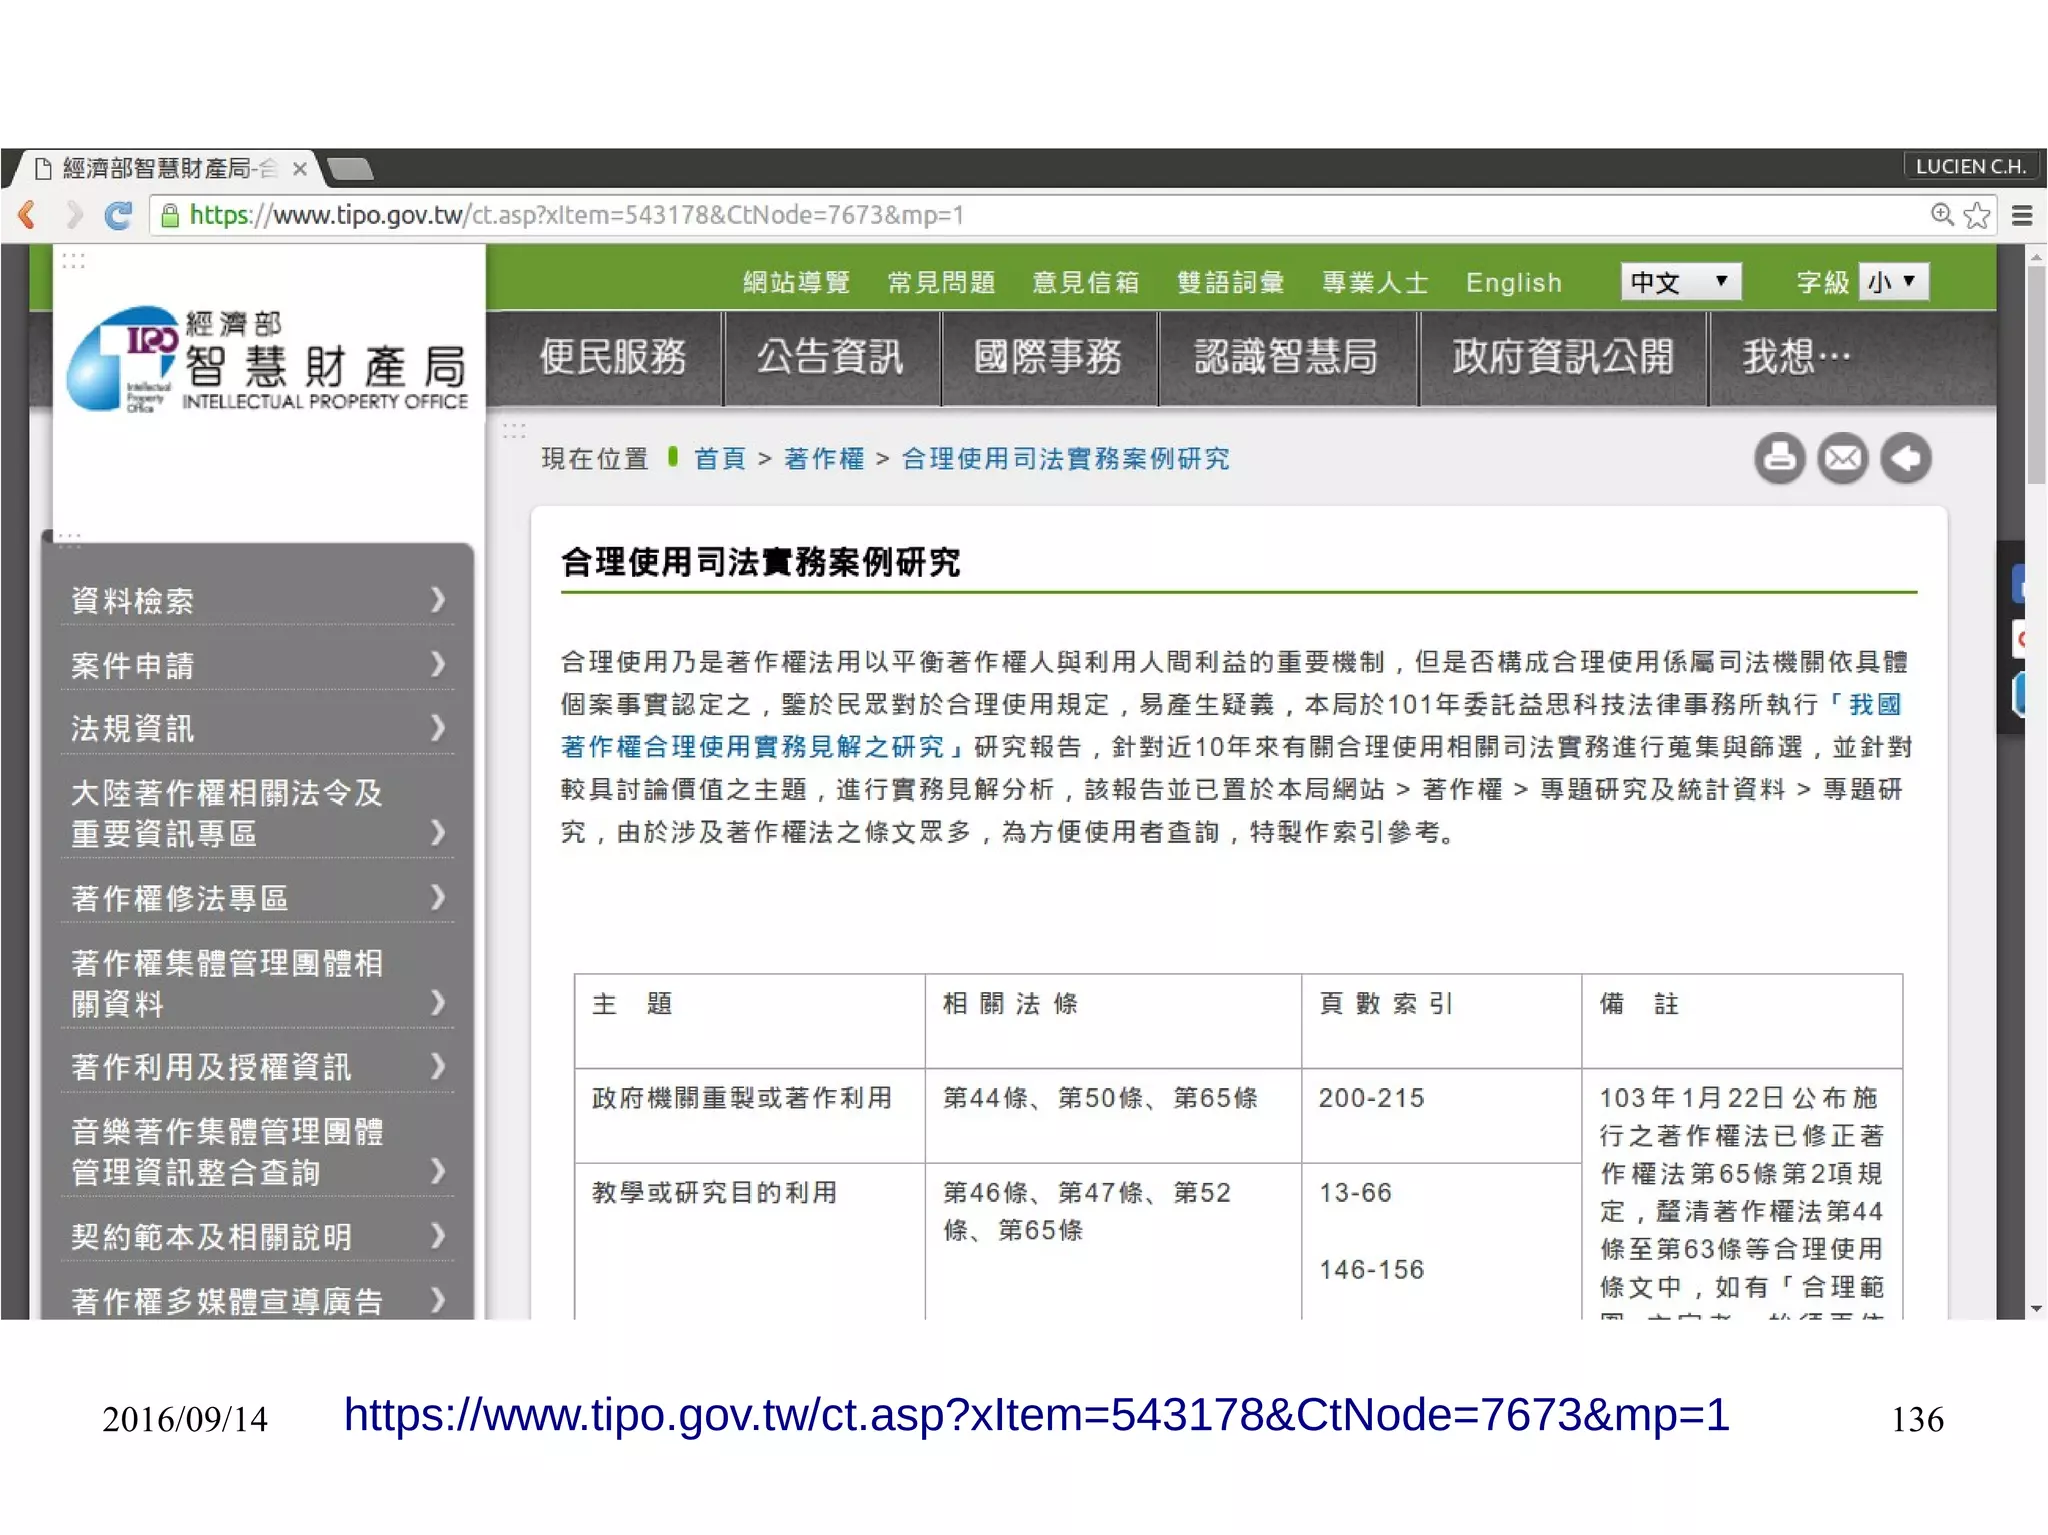Screen dimensions: 2048x1535
Task: Click the green padlock security icon
Action: 170,215
